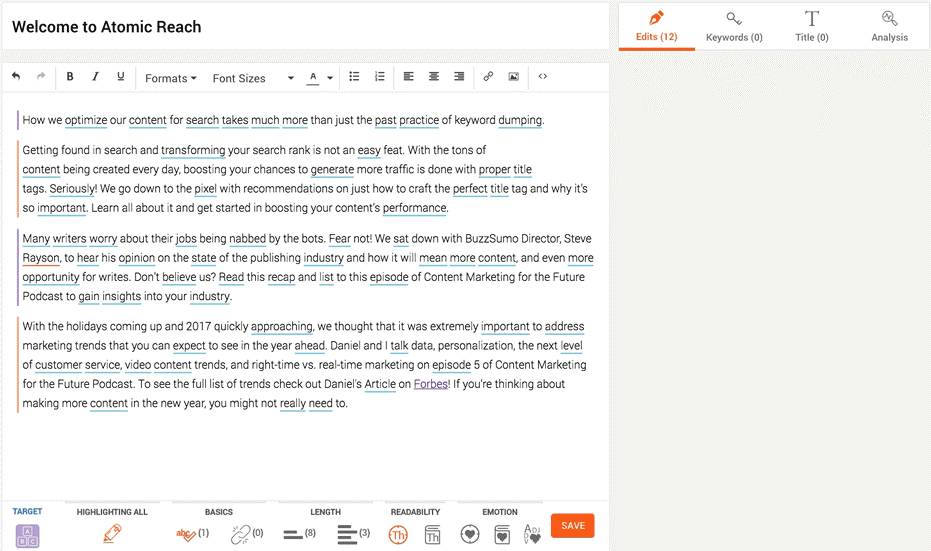This screenshot has width=931, height=551.
Task: Undo the last edit
Action: tap(16, 76)
